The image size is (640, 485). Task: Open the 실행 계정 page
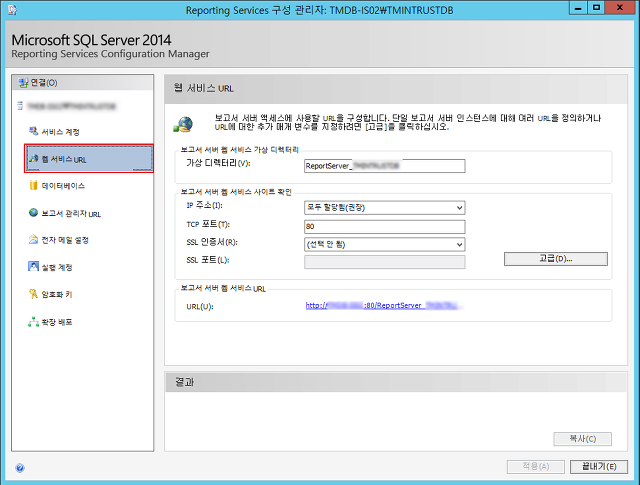[x=57, y=267]
